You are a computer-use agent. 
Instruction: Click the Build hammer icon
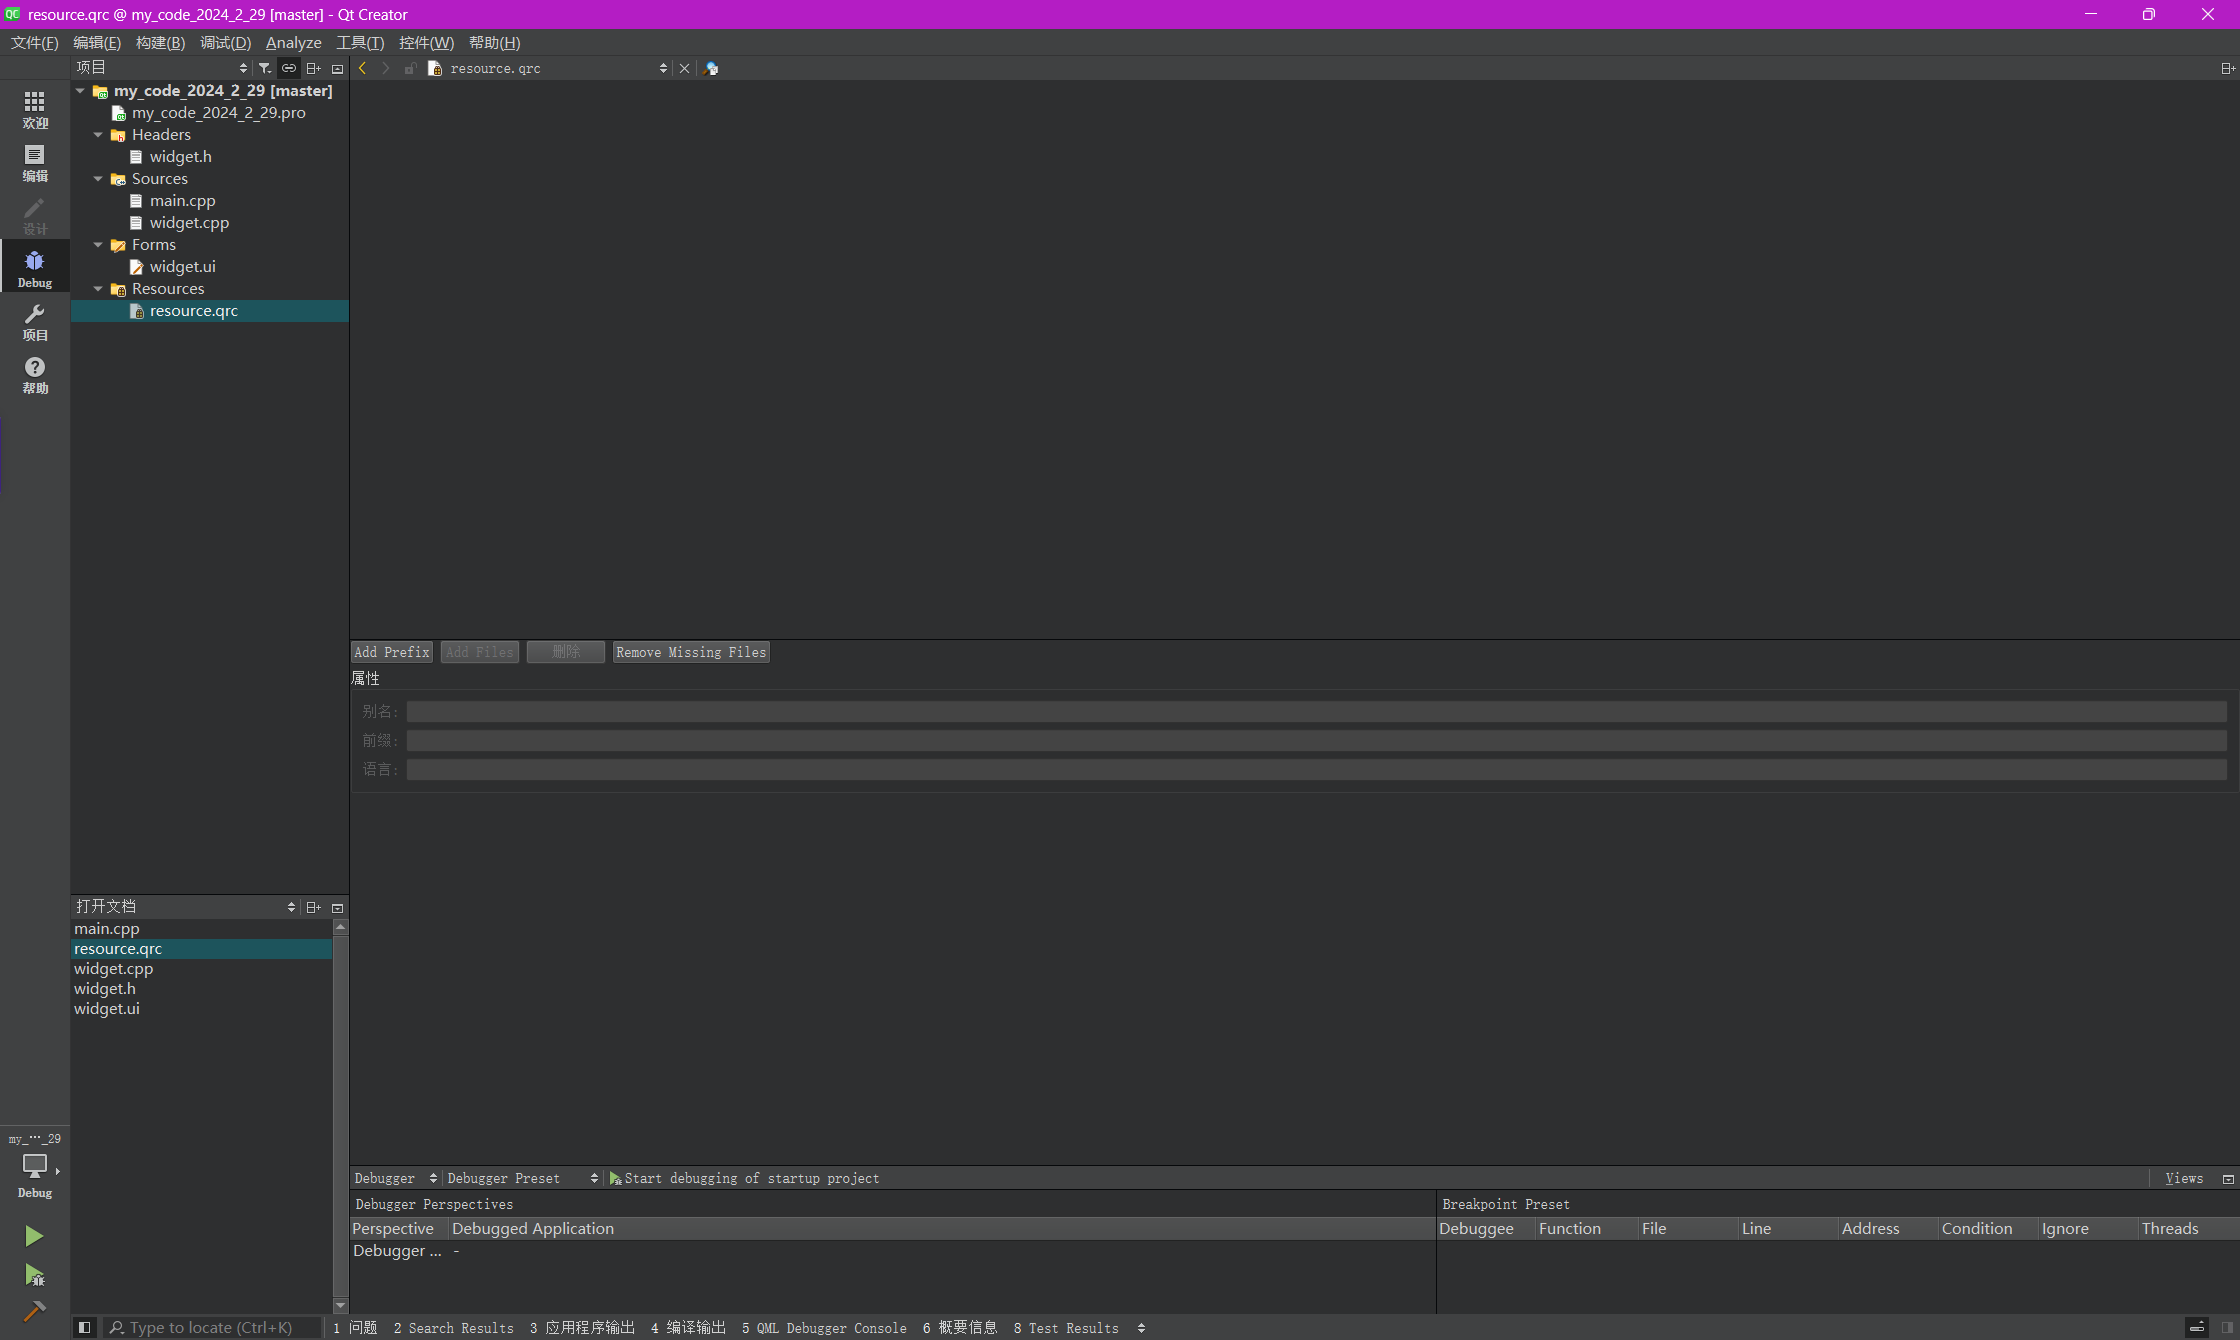pyautogui.click(x=34, y=1311)
